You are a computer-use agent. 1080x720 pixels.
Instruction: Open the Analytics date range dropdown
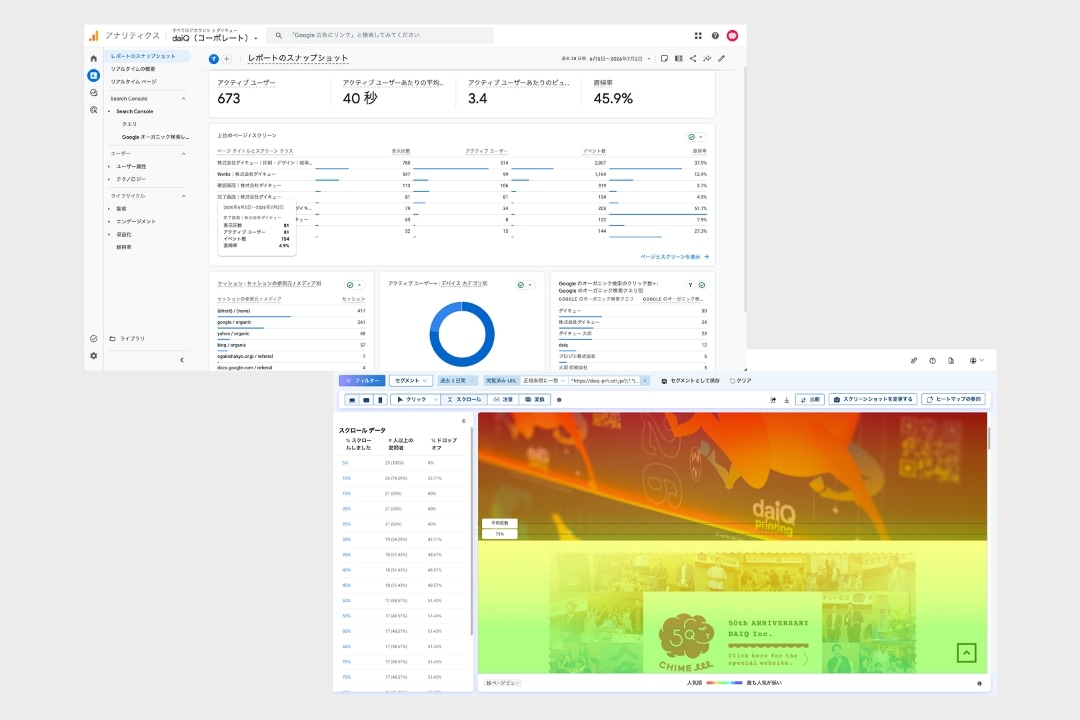tap(605, 59)
